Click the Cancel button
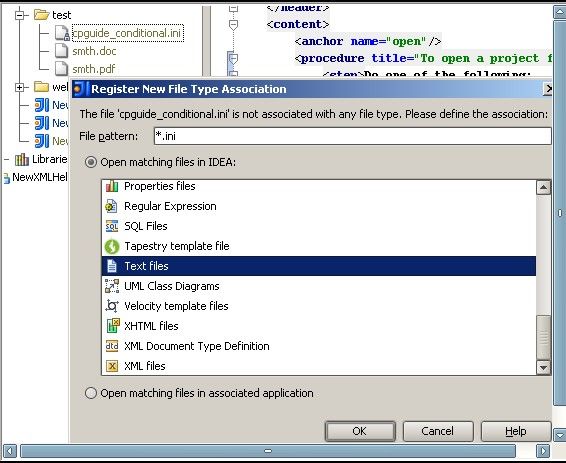This screenshot has width=566, height=463. pyautogui.click(x=438, y=431)
